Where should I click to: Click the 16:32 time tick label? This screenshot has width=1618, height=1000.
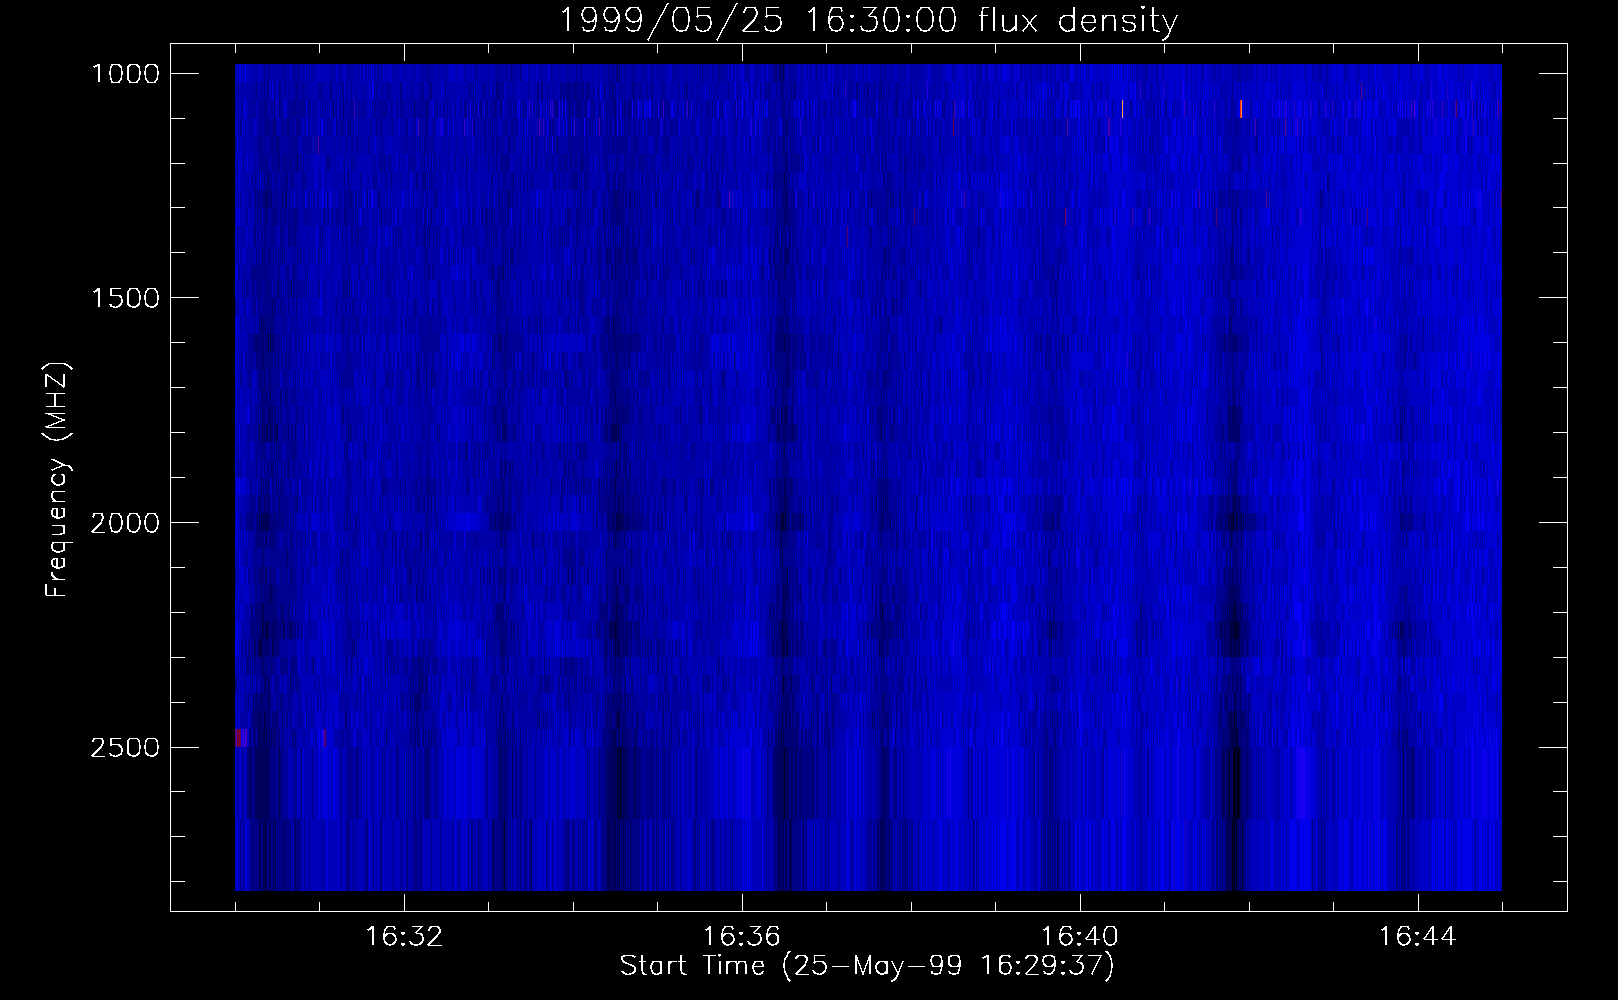pos(404,937)
